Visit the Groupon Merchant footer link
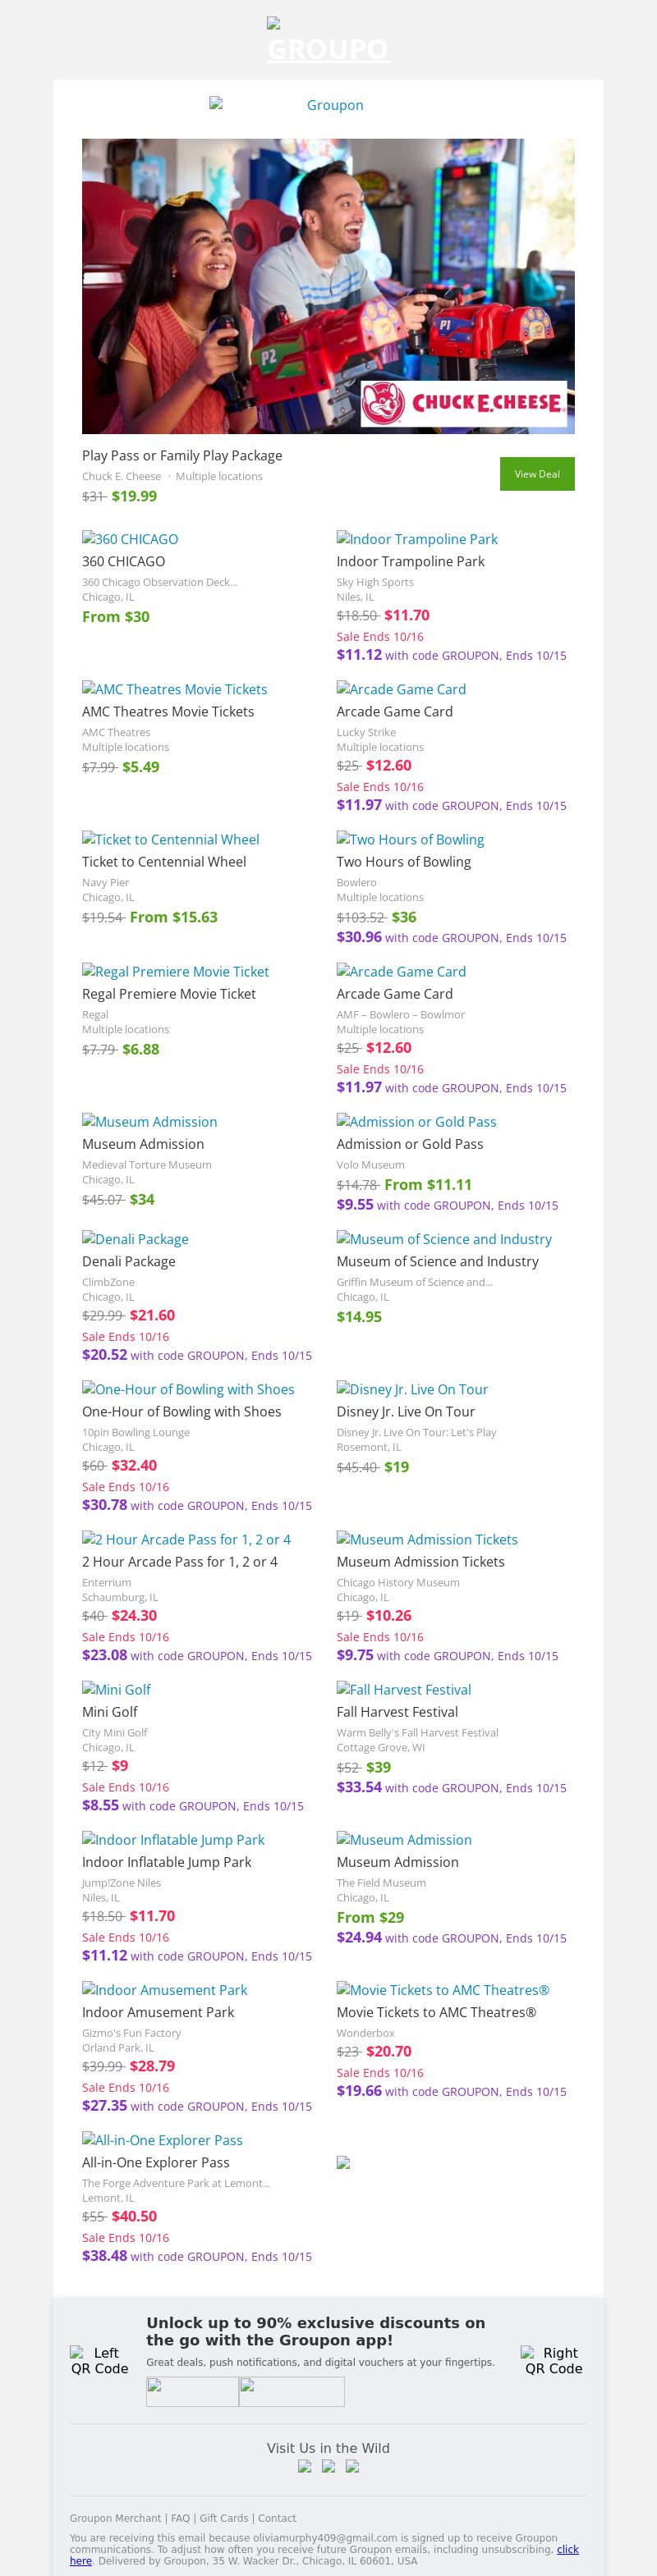This screenshot has height=2576, width=657. point(115,2518)
